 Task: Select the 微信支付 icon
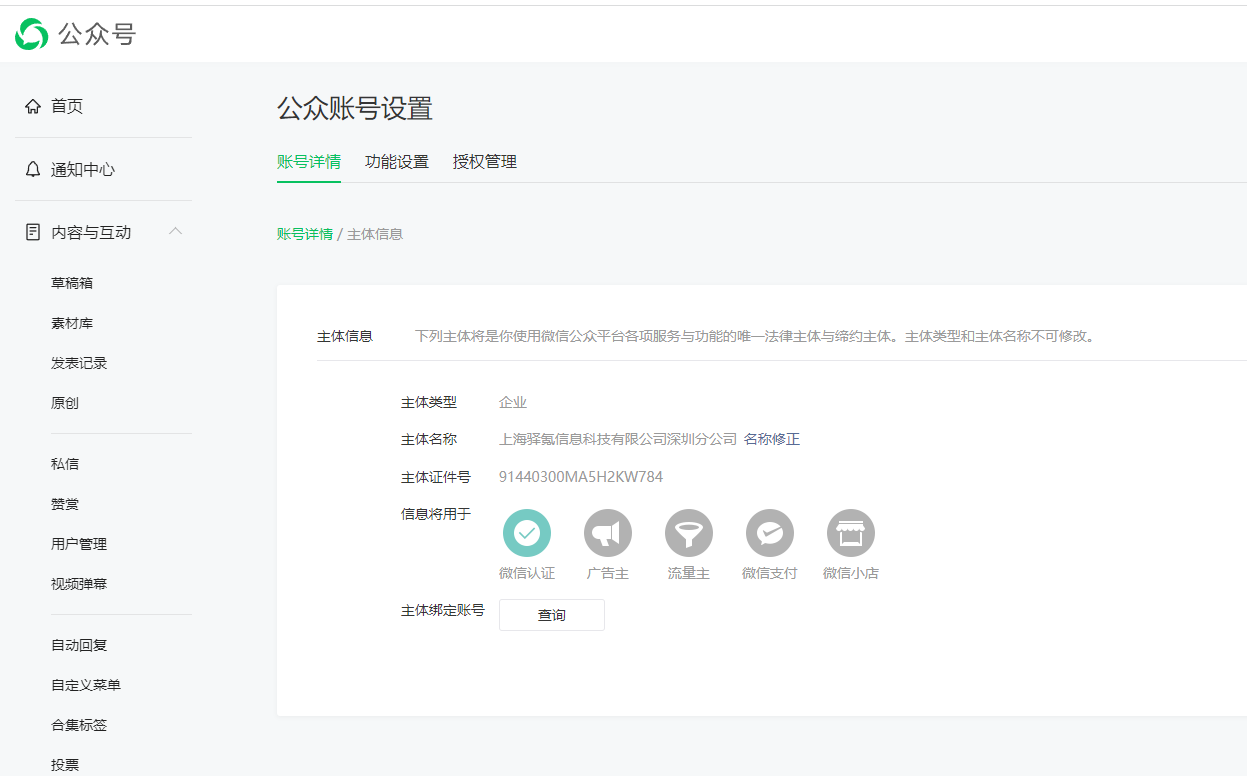[770, 533]
